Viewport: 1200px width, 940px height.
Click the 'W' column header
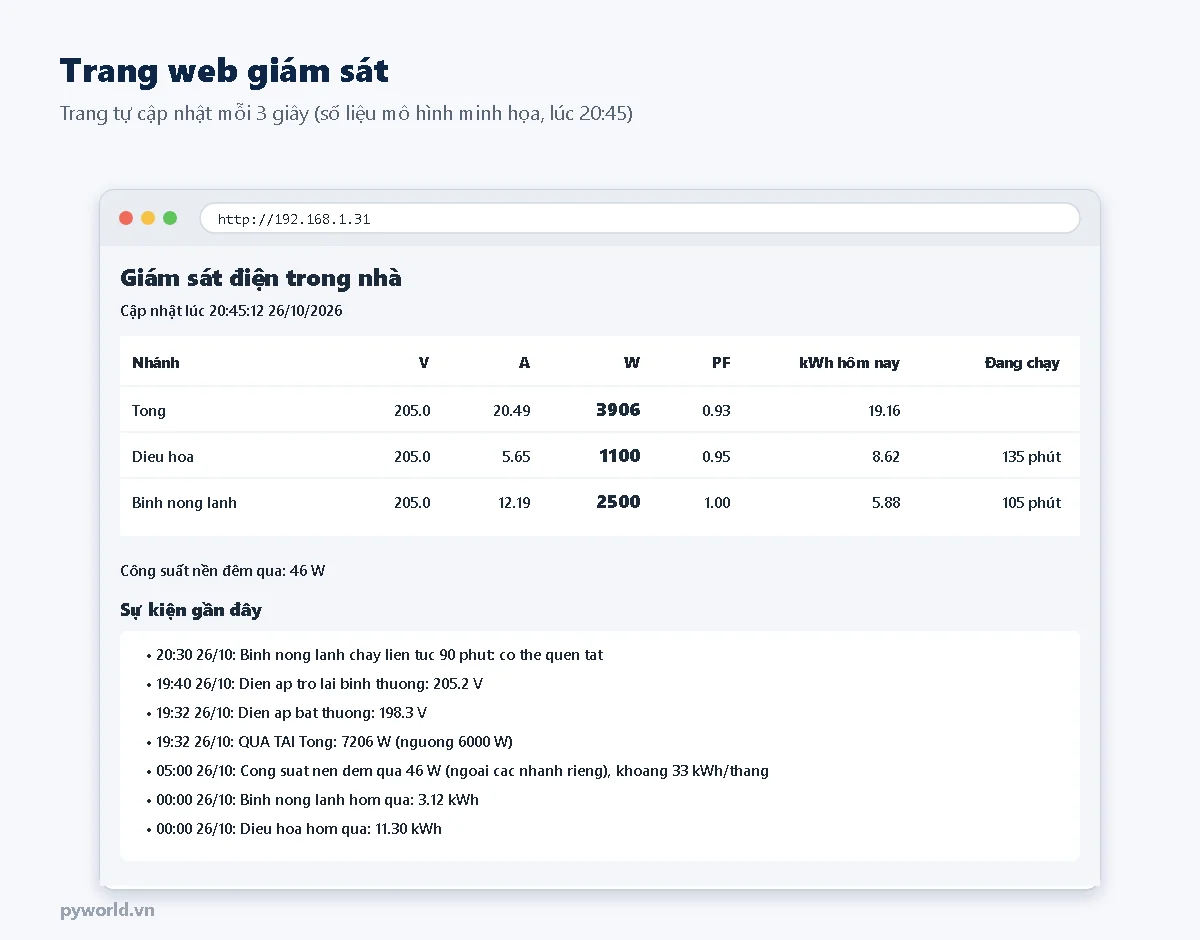tap(632, 363)
